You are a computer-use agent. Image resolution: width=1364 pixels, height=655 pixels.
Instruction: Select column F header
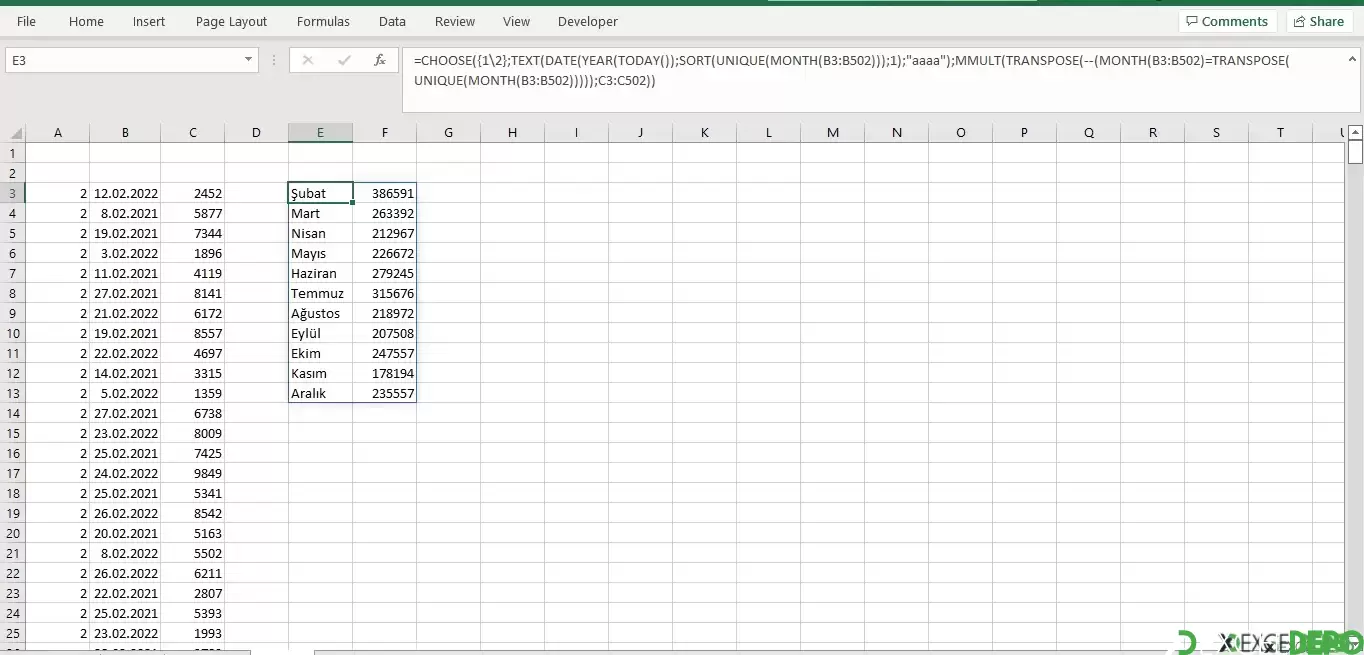(385, 133)
